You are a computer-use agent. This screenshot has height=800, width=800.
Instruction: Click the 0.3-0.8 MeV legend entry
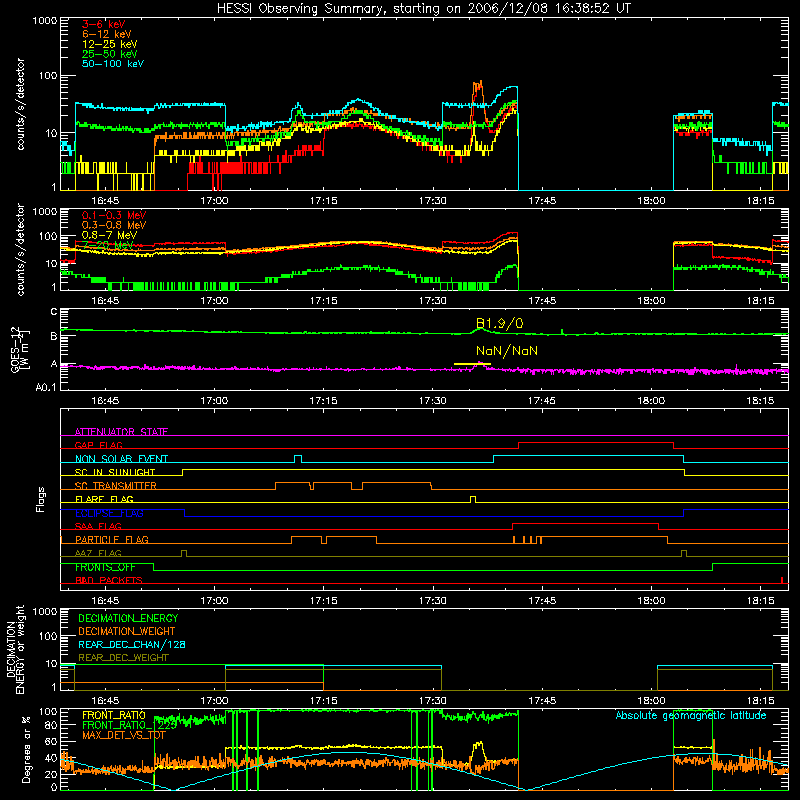pyautogui.click(x=114, y=225)
